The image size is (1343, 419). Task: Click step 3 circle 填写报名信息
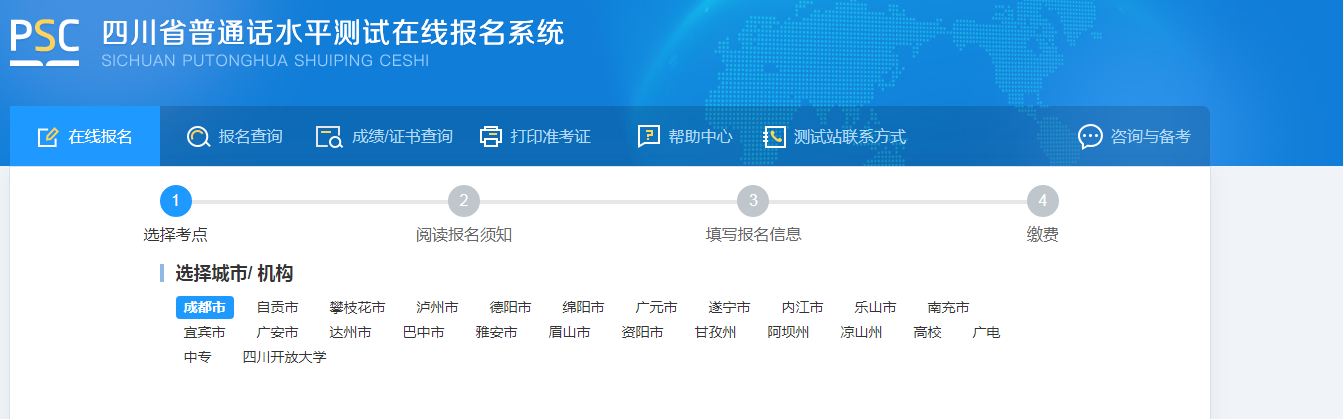[753, 201]
